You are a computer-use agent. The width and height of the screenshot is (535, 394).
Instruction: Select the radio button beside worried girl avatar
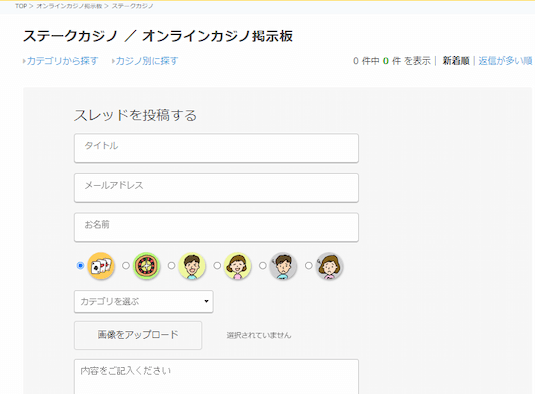click(308, 265)
